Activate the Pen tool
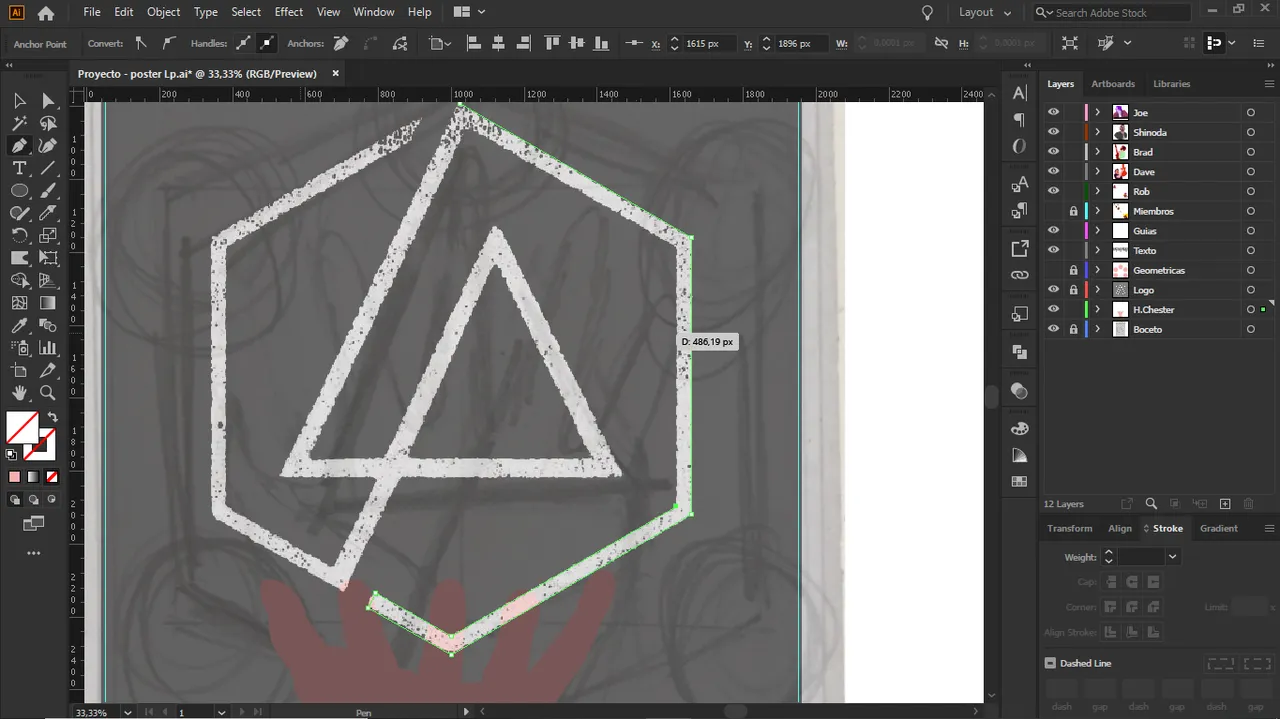This screenshot has width=1280, height=719. pos(19,146)
